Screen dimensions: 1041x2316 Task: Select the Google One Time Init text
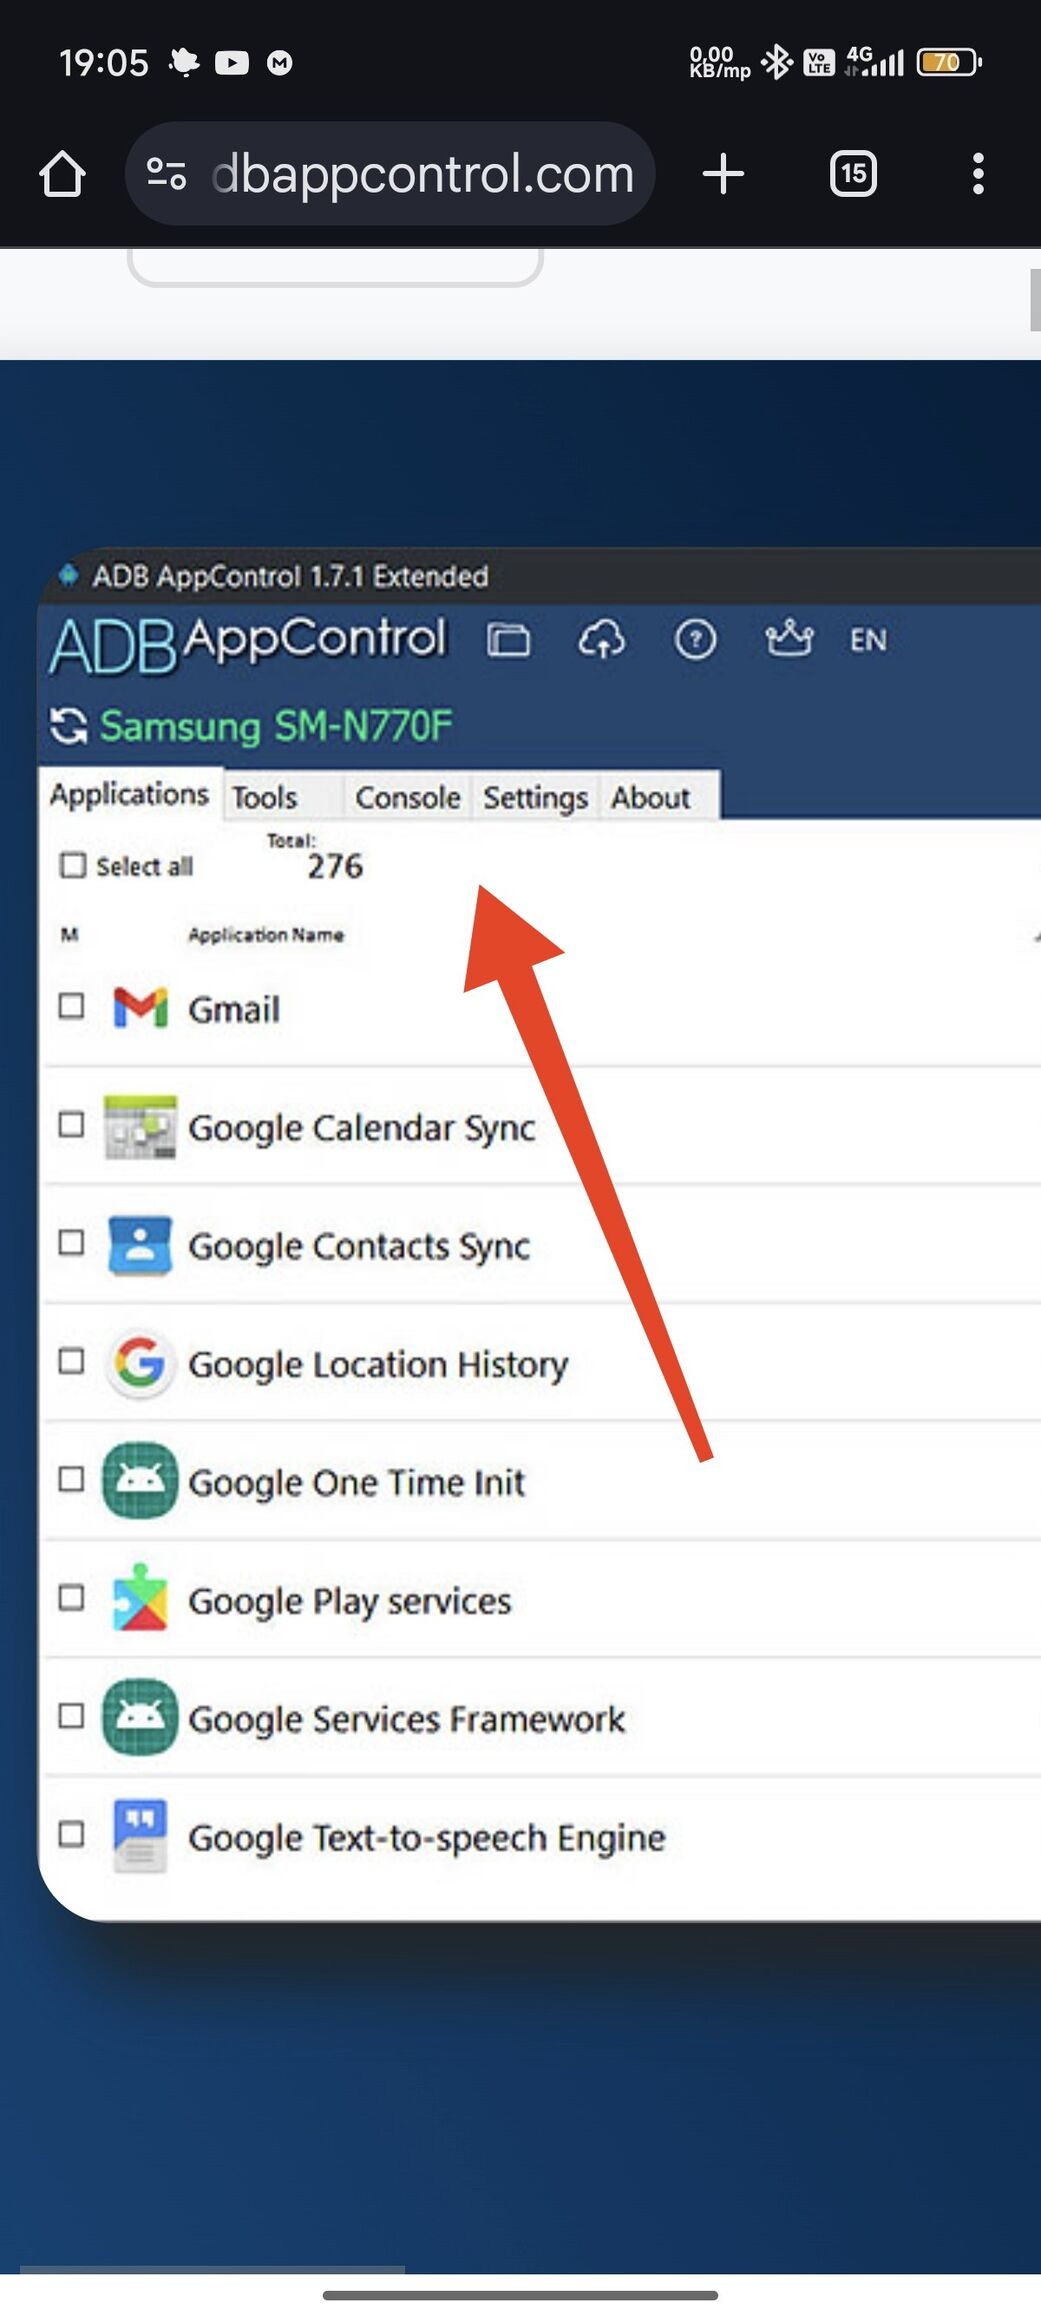356,1483
